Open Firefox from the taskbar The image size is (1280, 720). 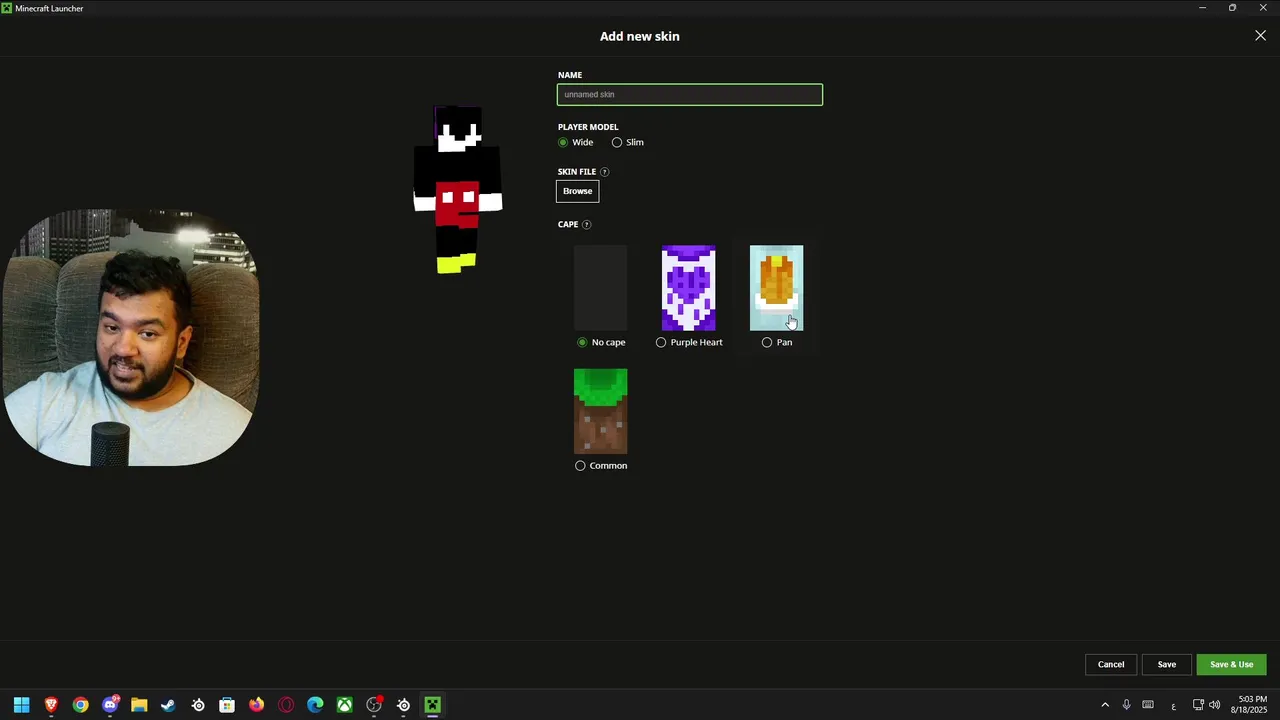257,705
